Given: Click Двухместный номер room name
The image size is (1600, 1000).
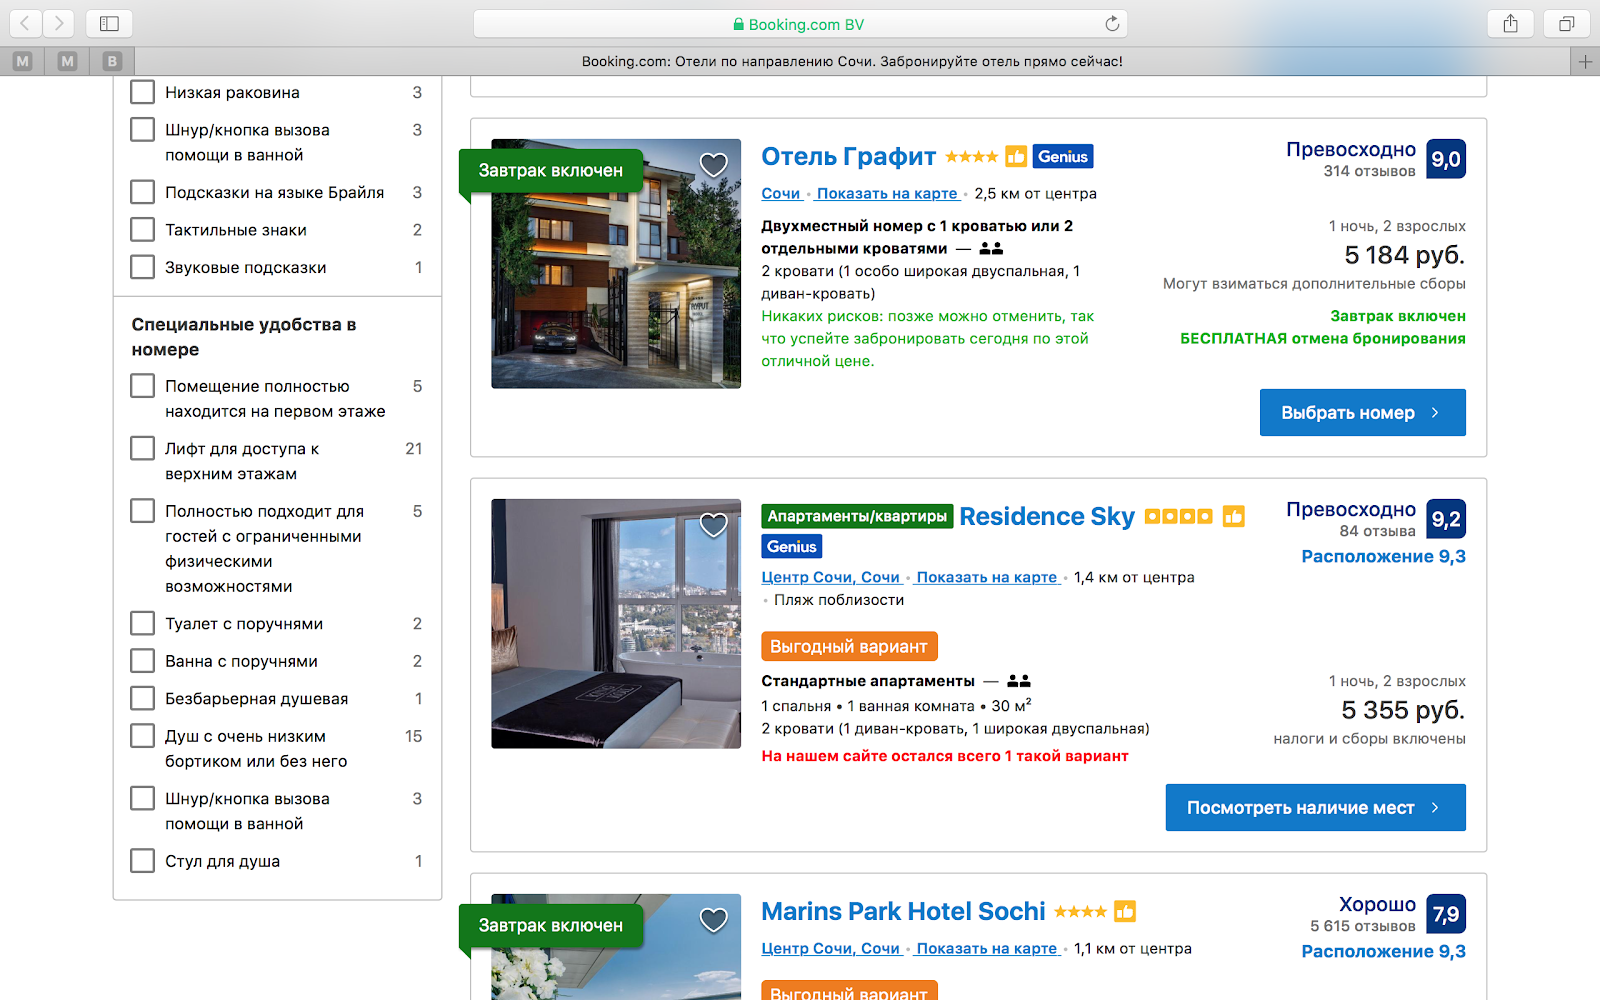Looking at the screenshot, I should (917, 237).
